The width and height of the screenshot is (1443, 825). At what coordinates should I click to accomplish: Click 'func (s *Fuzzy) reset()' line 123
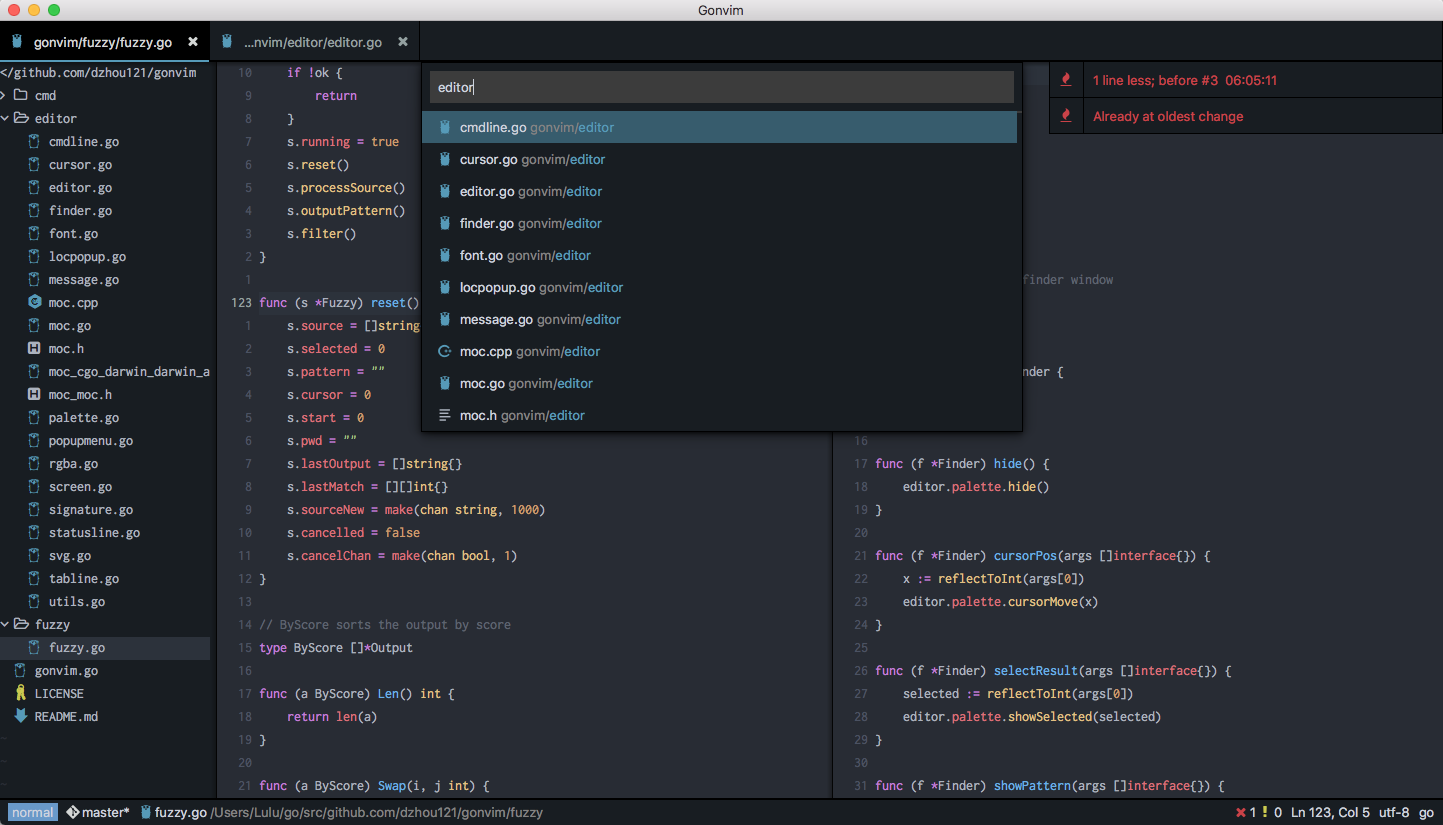[339, 303]
